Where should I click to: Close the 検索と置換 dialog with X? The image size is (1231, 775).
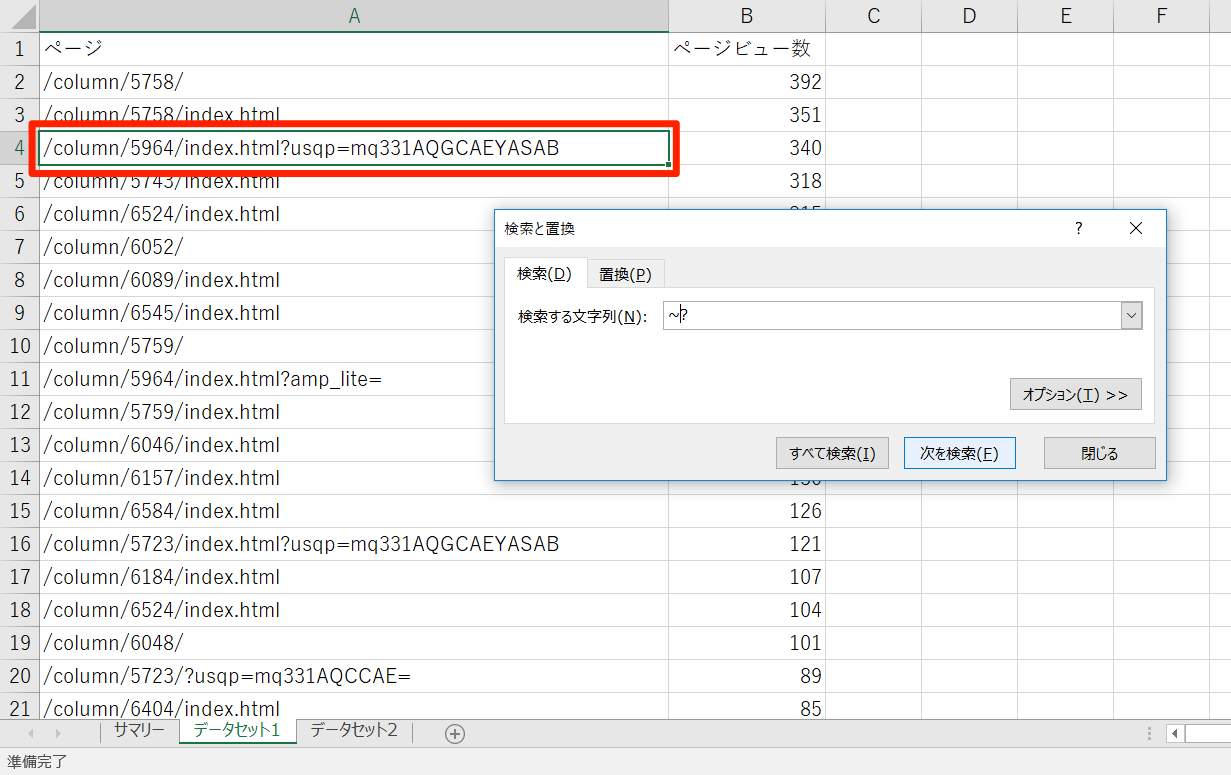(1135, 228)
